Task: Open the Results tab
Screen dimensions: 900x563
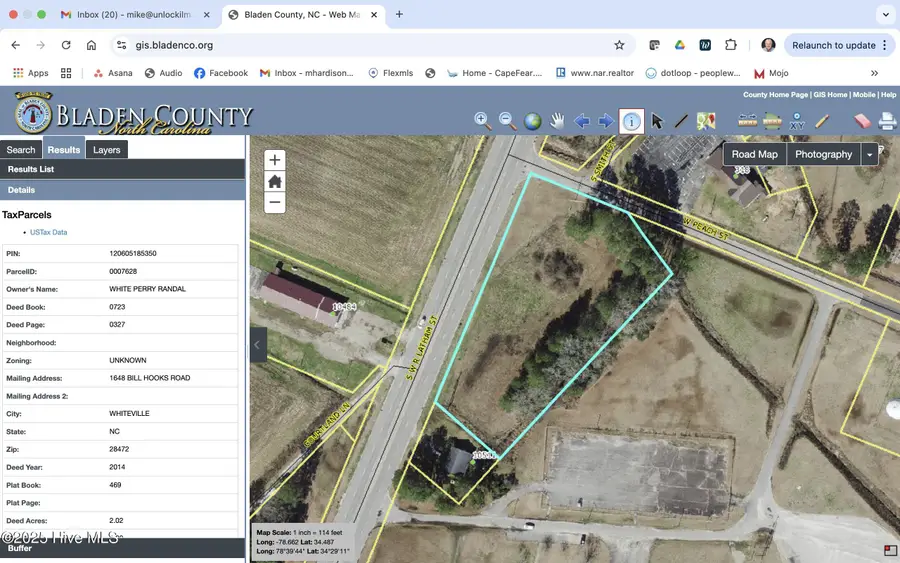Action: point(64,149)
